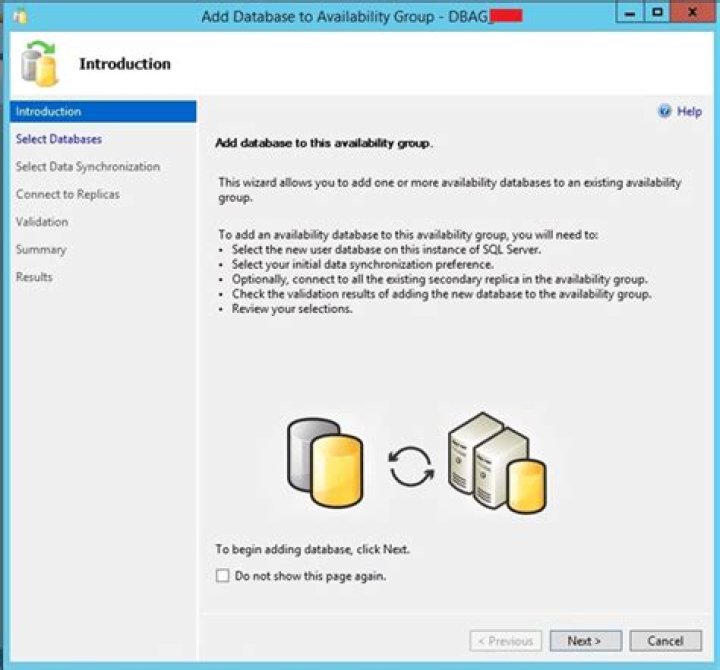720x670 pixels.
Task: Click 'Check the validation results' bullet text
Action: click(441, 294)
